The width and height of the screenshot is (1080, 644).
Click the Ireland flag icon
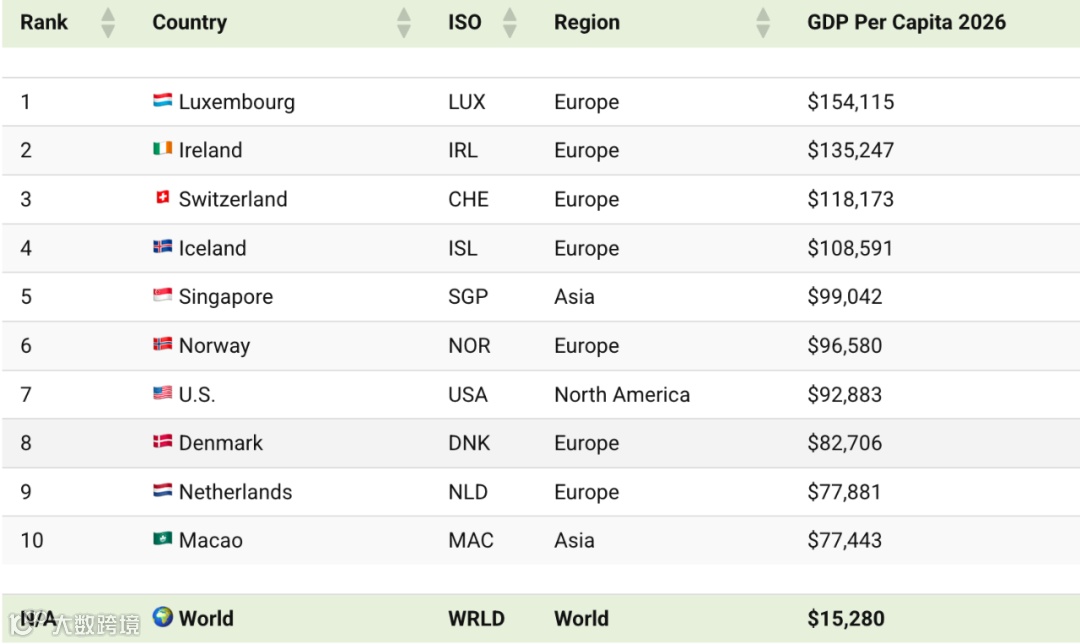coord(162,149)
